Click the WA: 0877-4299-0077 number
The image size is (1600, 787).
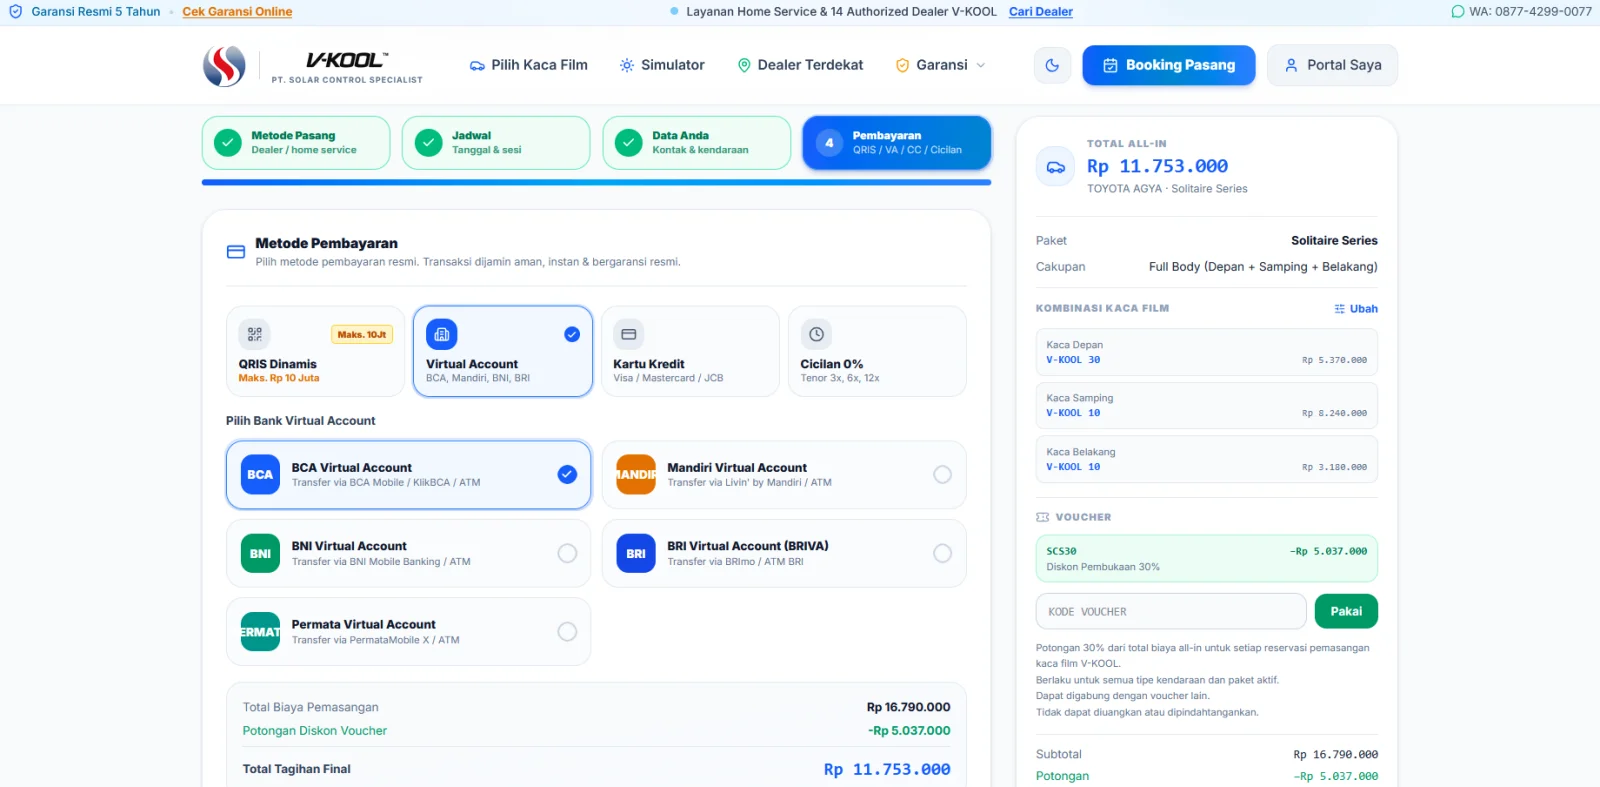pyautogui.click(x=1530, y=12)
